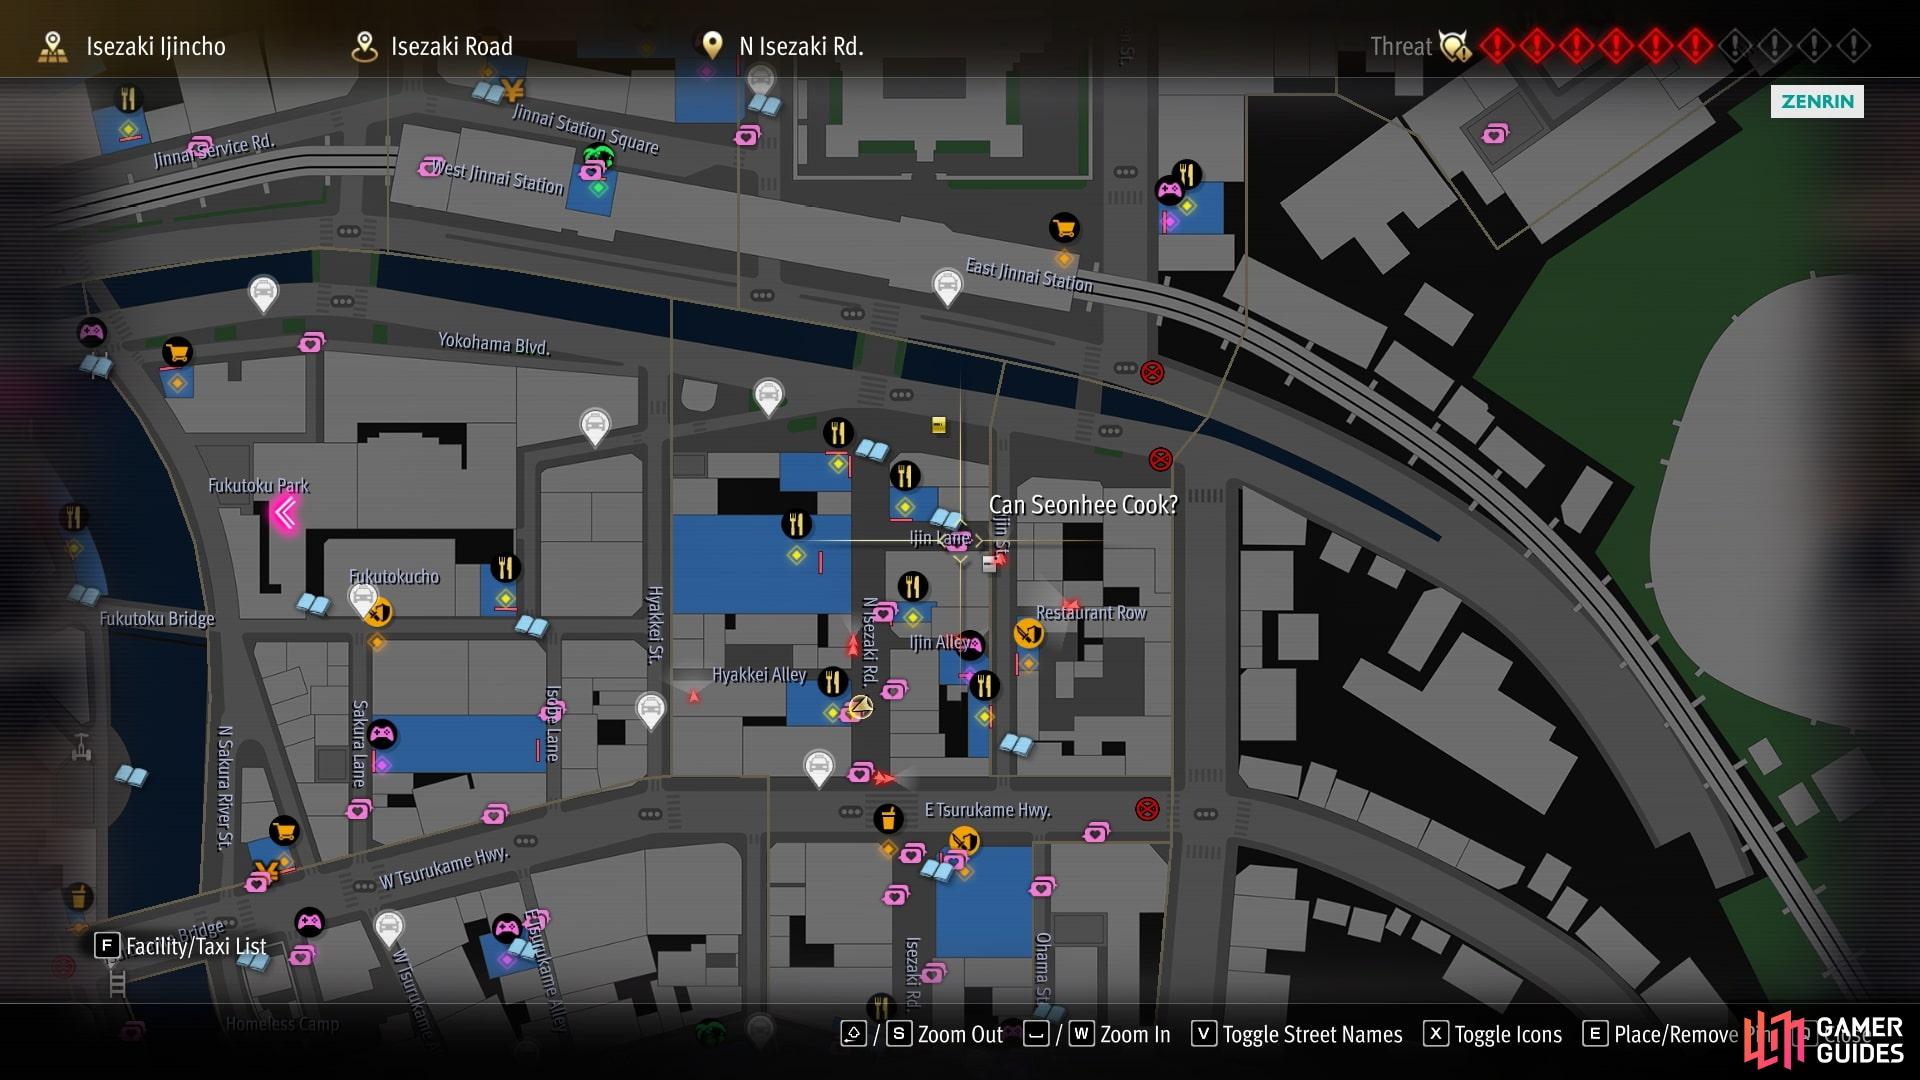Click the Zoom In control
Screen dimensions: 1920x1080
tap(1097, 1034)
